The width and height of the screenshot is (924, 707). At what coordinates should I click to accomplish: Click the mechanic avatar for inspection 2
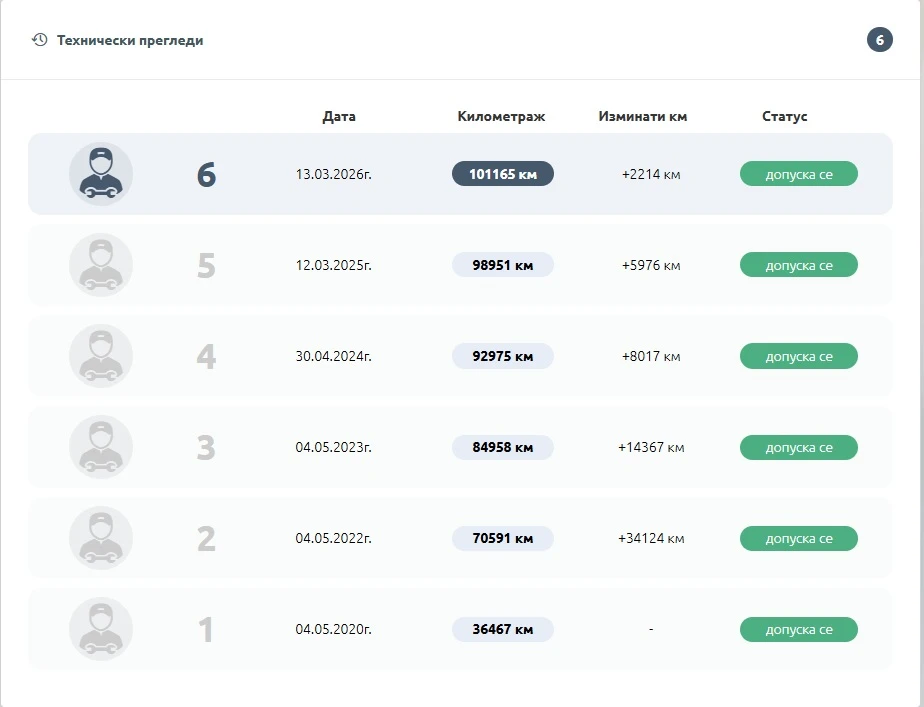click(100, 538)
